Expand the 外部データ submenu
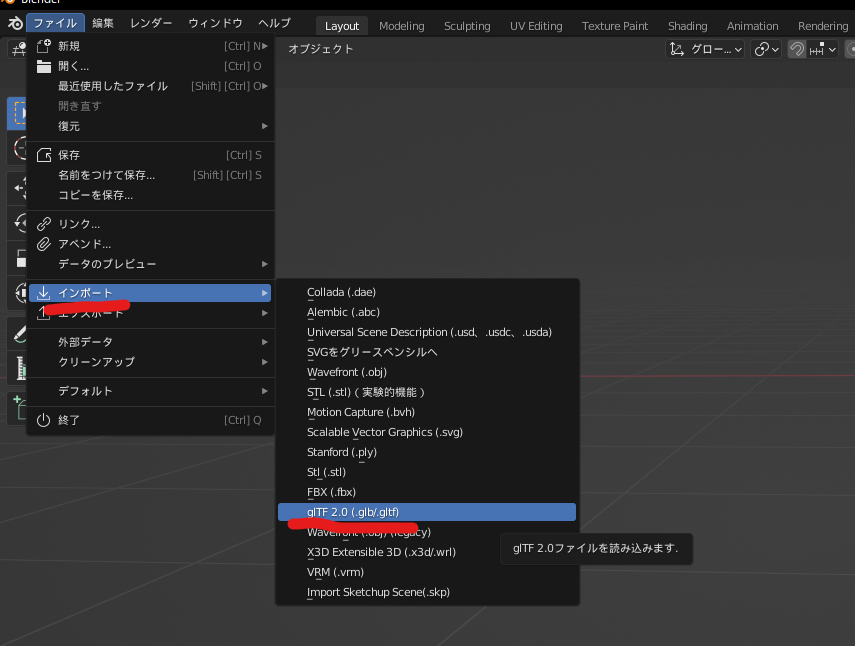Image resolution: width=855 pixels, height=646 pixels. tap(150, 342)
